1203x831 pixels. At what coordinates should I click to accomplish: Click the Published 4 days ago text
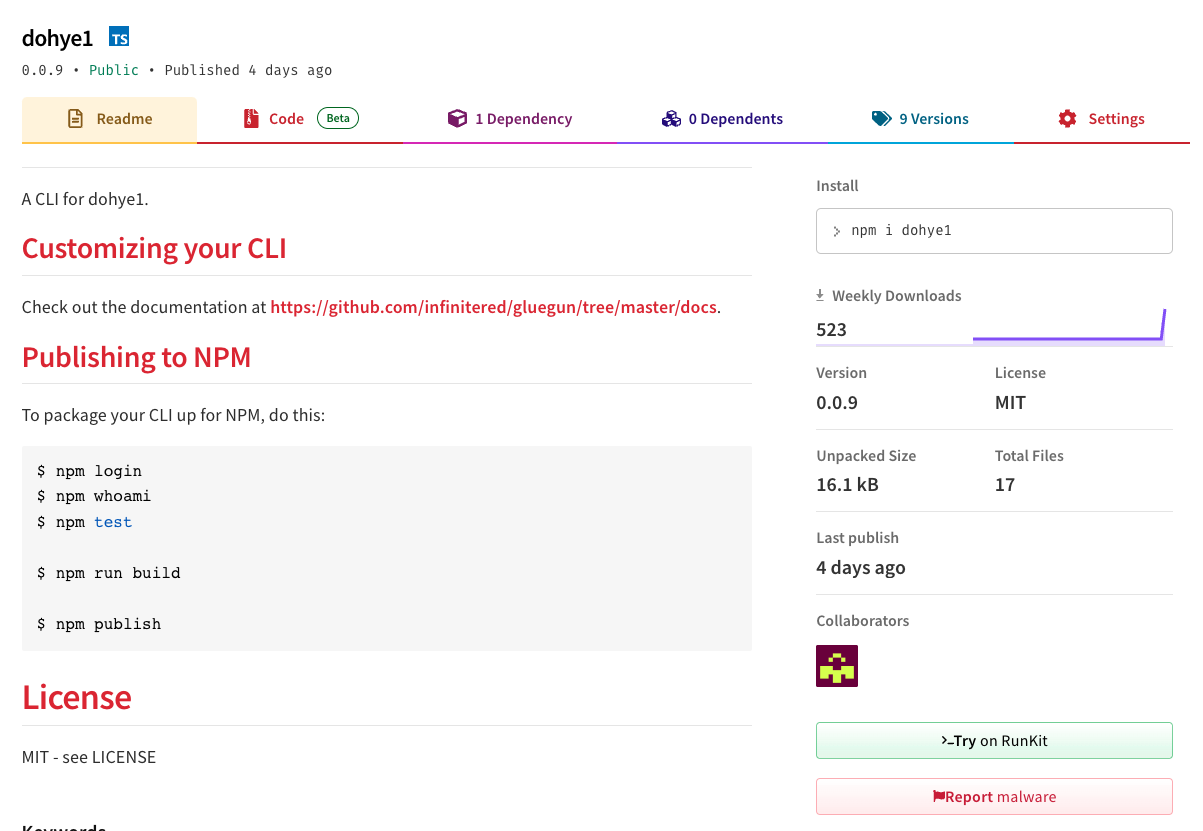click(248, 70)
